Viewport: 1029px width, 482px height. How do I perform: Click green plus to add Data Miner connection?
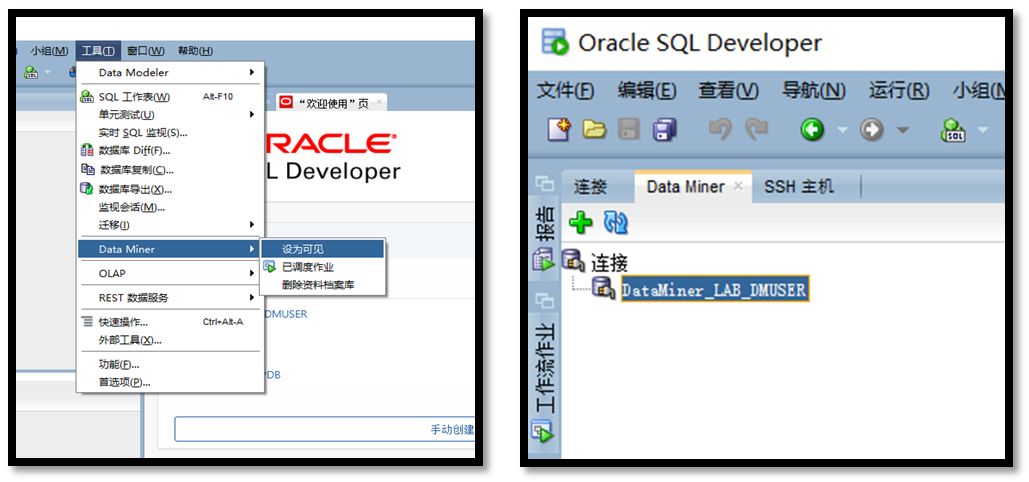[580, 223]
